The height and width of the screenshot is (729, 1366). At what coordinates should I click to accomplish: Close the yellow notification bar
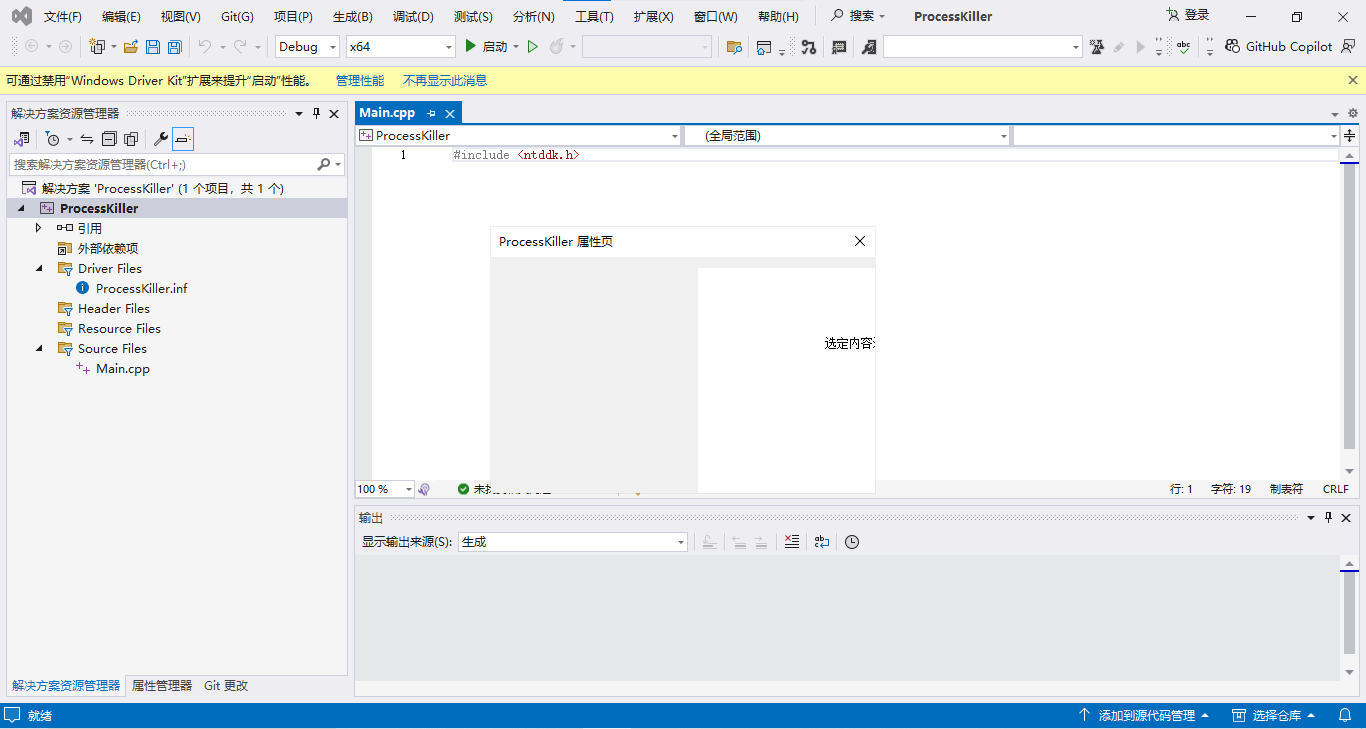1353,80
